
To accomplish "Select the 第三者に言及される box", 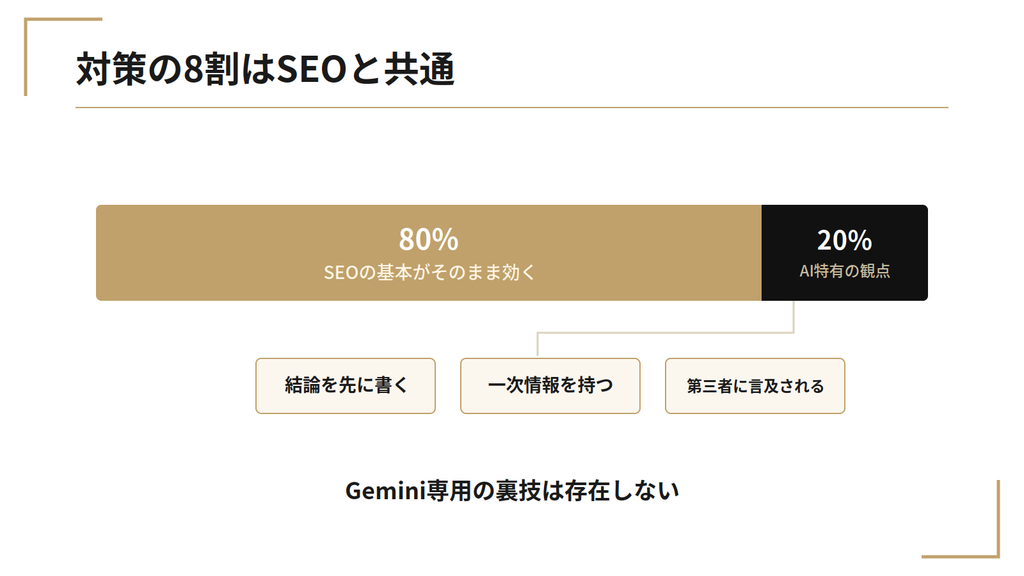I will point(755,386).
